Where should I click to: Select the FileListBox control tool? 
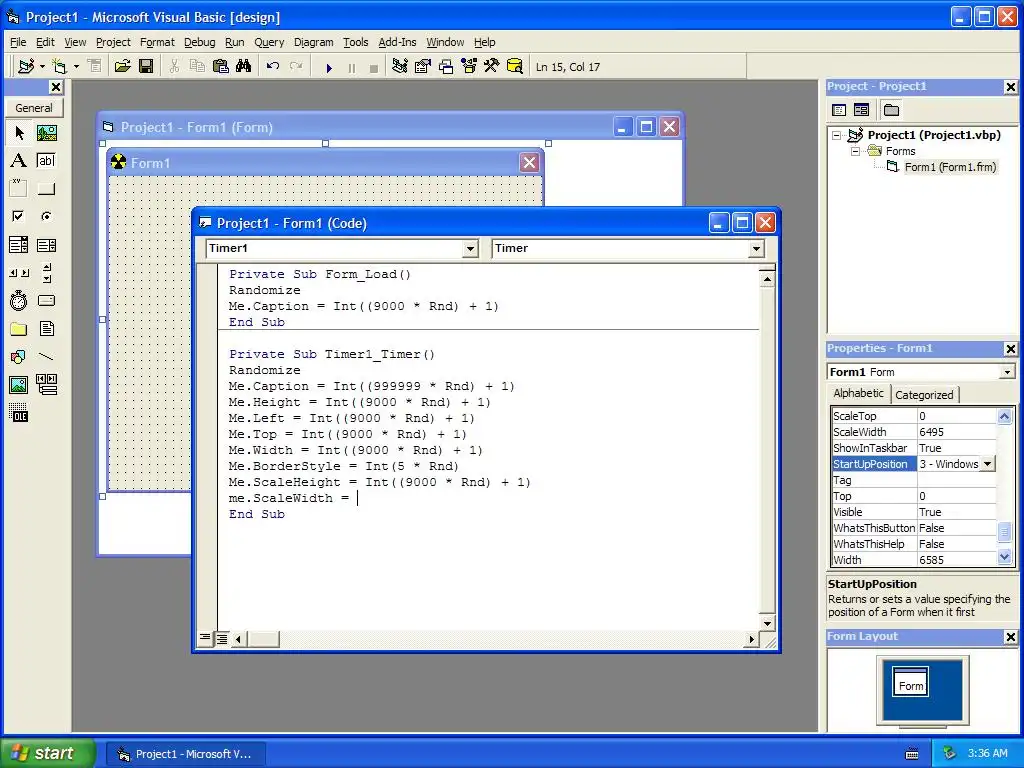click(46, 328)
